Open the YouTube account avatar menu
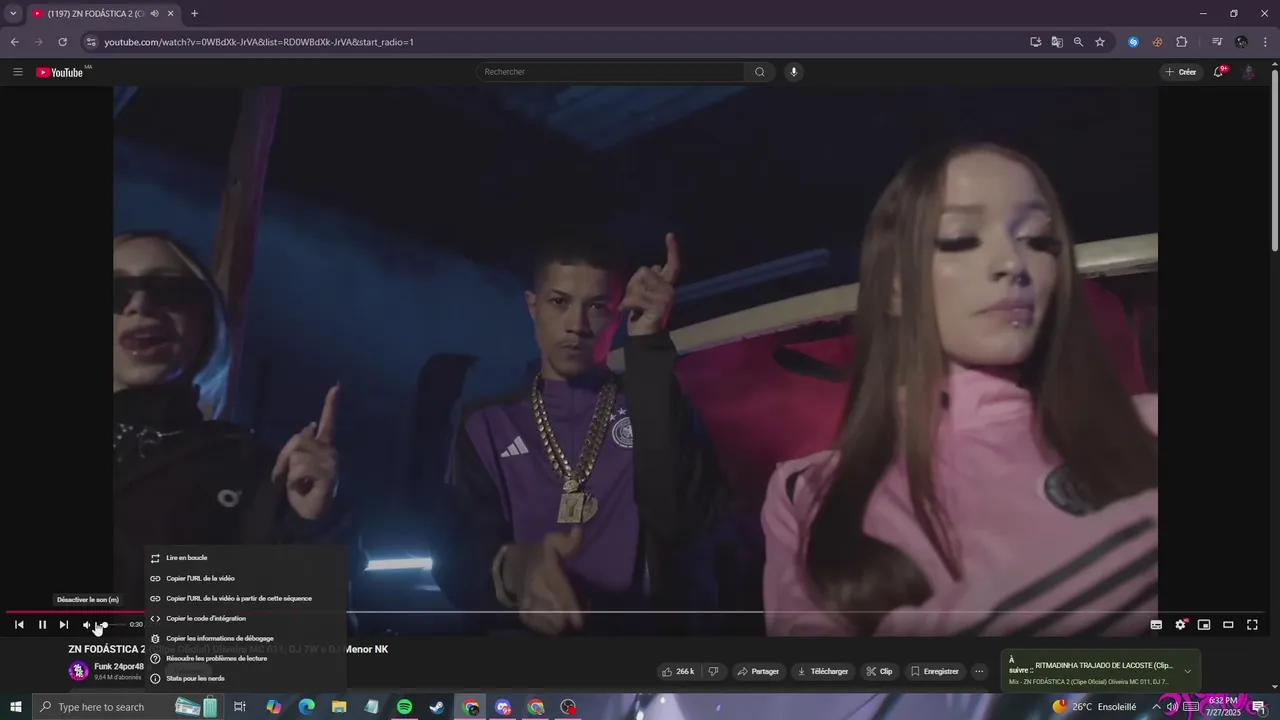Image resolution: width=1280 pixels, height=720 pixels. 1248,72
